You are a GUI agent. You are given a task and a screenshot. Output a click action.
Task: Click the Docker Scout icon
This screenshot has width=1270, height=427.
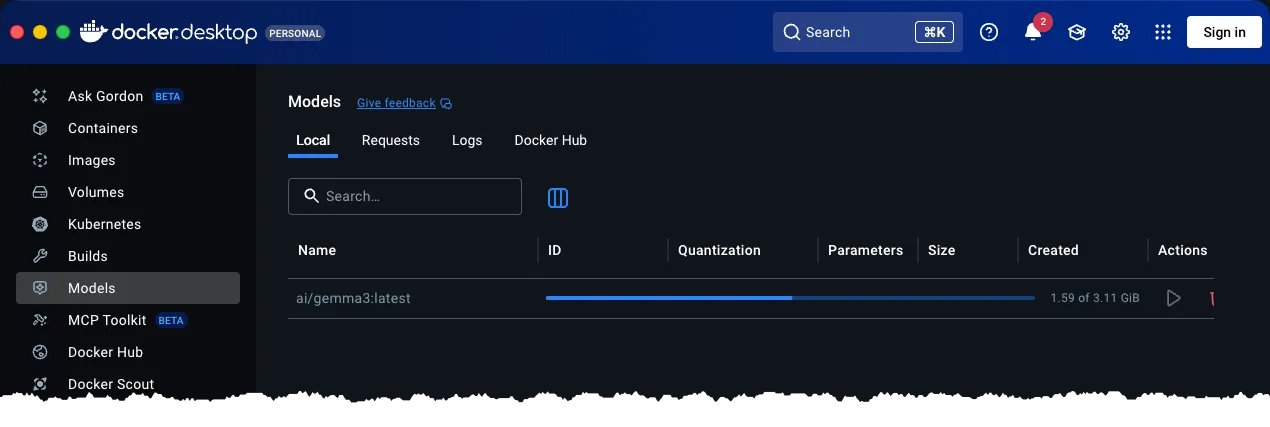[x=40, y=384]
